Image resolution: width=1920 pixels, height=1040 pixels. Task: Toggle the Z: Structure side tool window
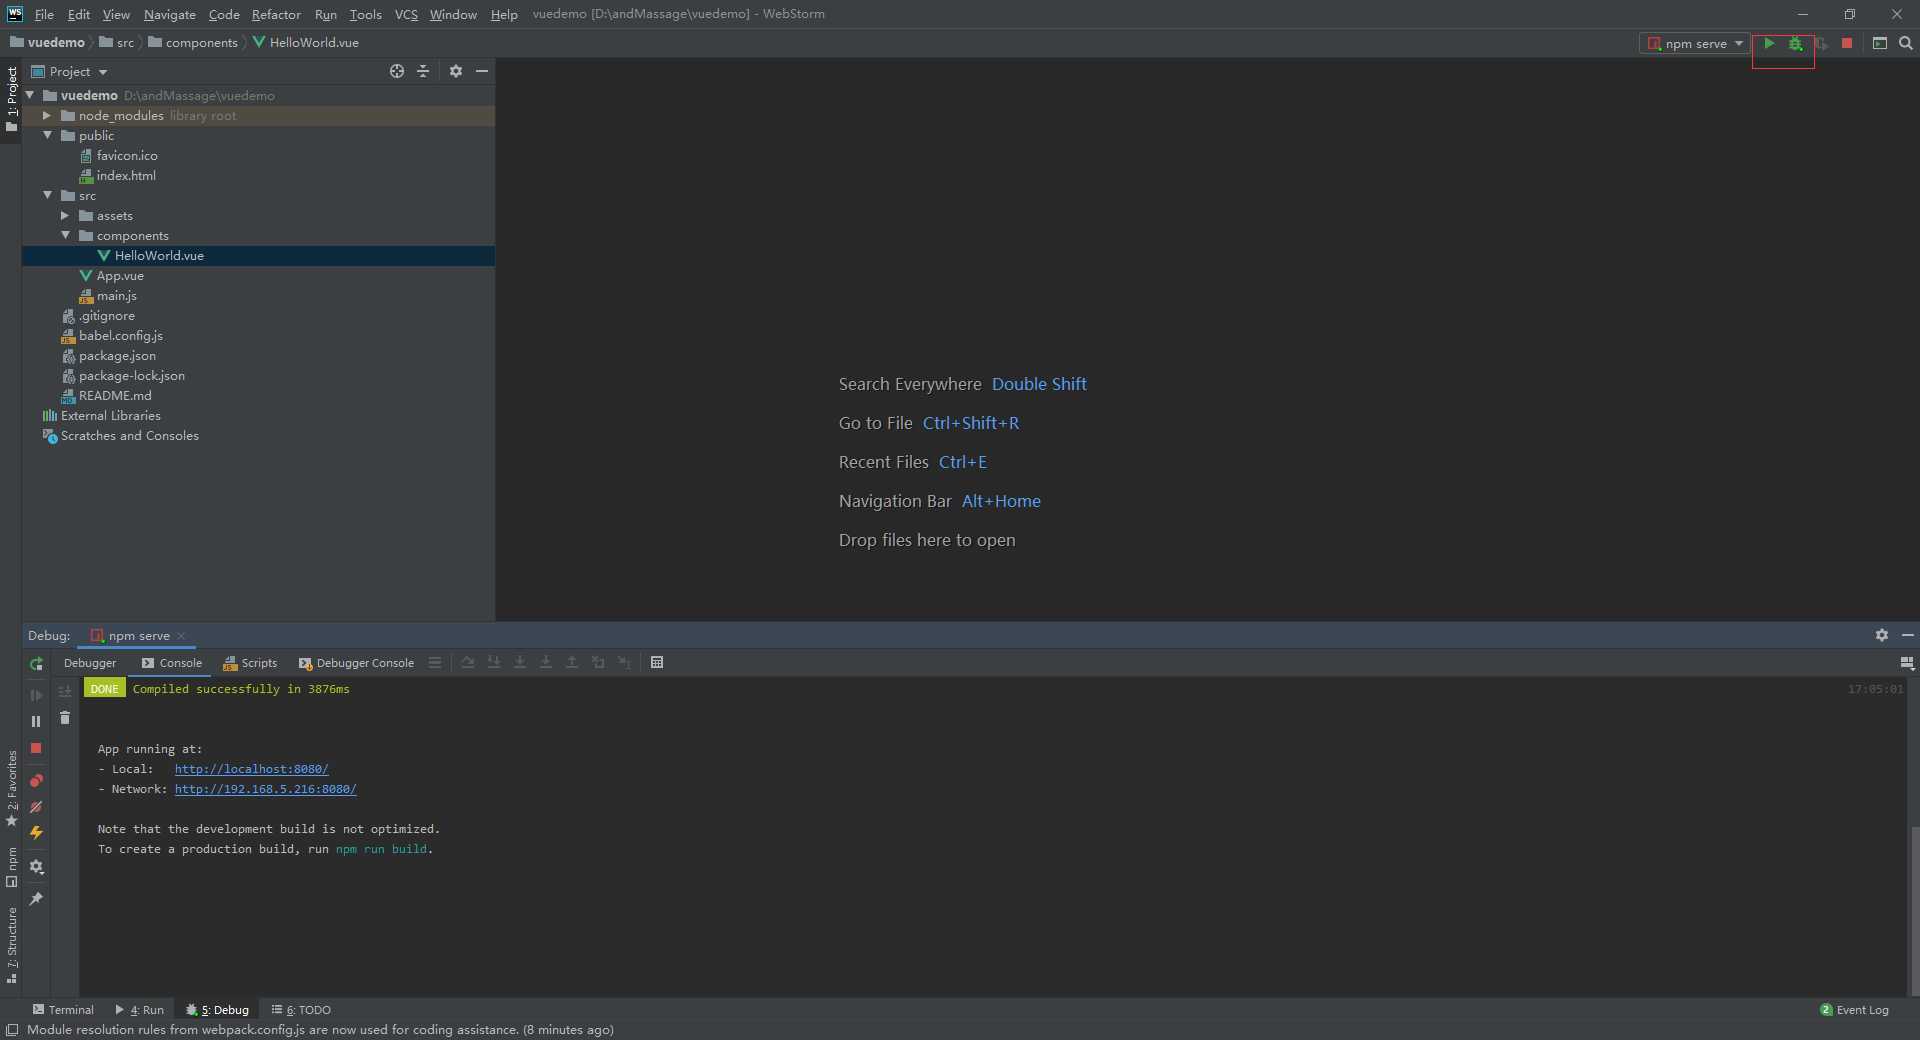click(12, 945)
